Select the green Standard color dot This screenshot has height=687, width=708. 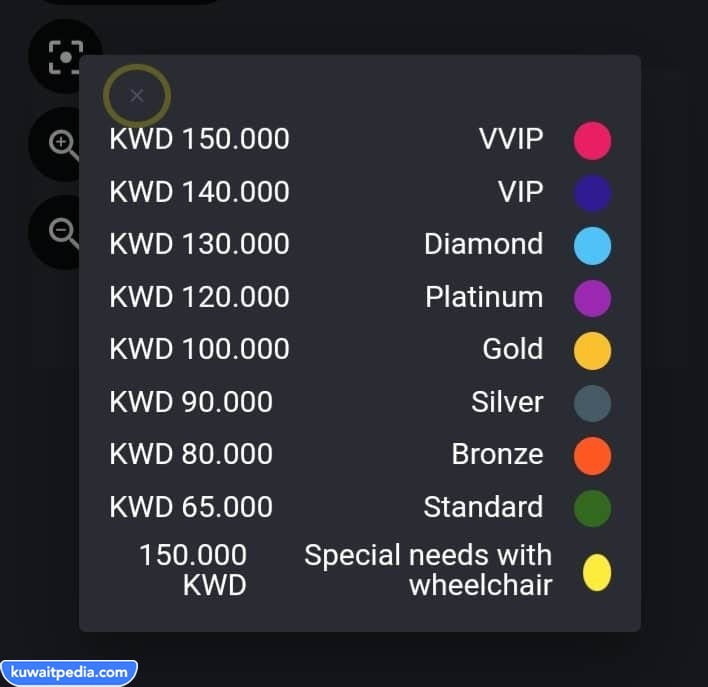tap(592, 508)
